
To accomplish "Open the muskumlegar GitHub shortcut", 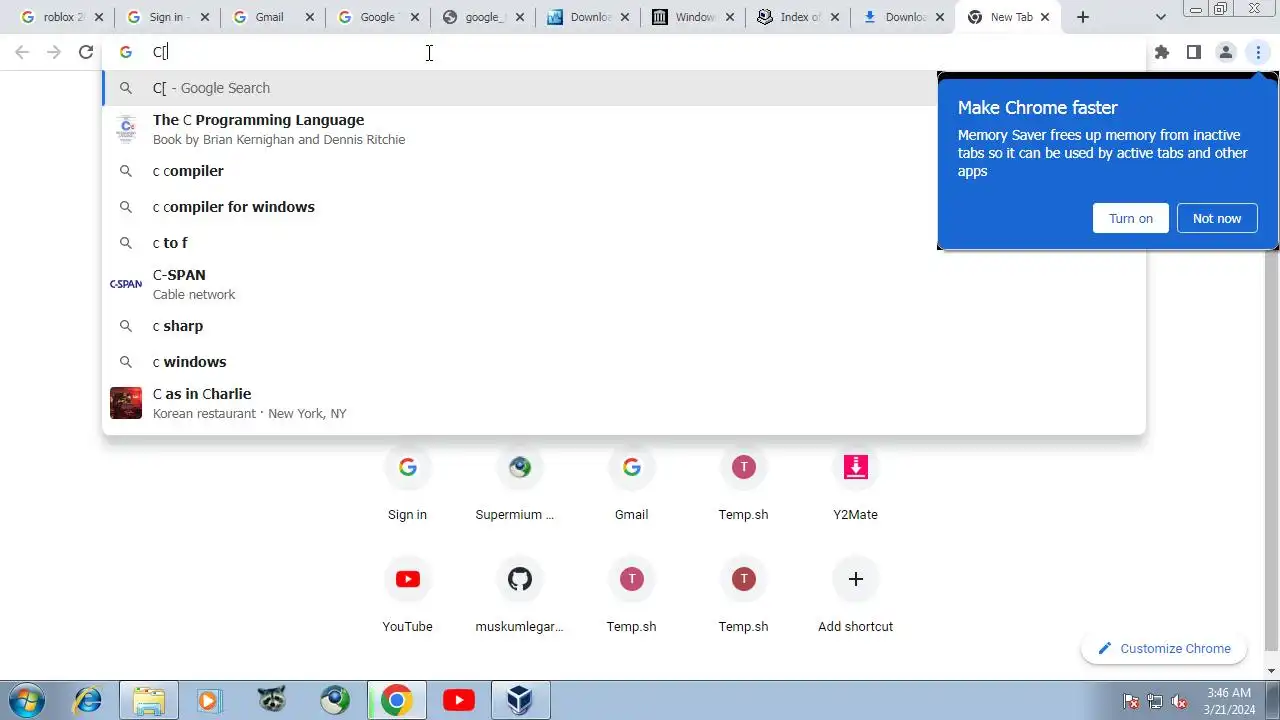I will [x=519, y=597].
